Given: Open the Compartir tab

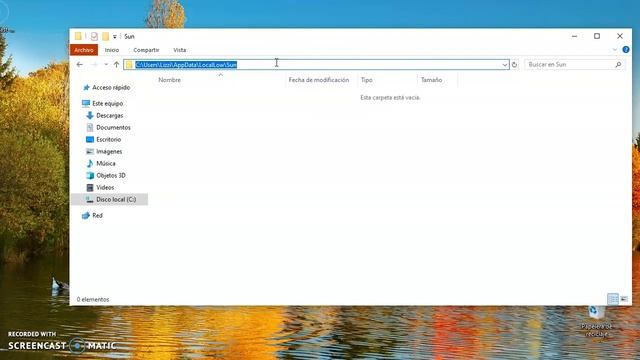Looking at the screenshot, I should (x=146, y=50).
